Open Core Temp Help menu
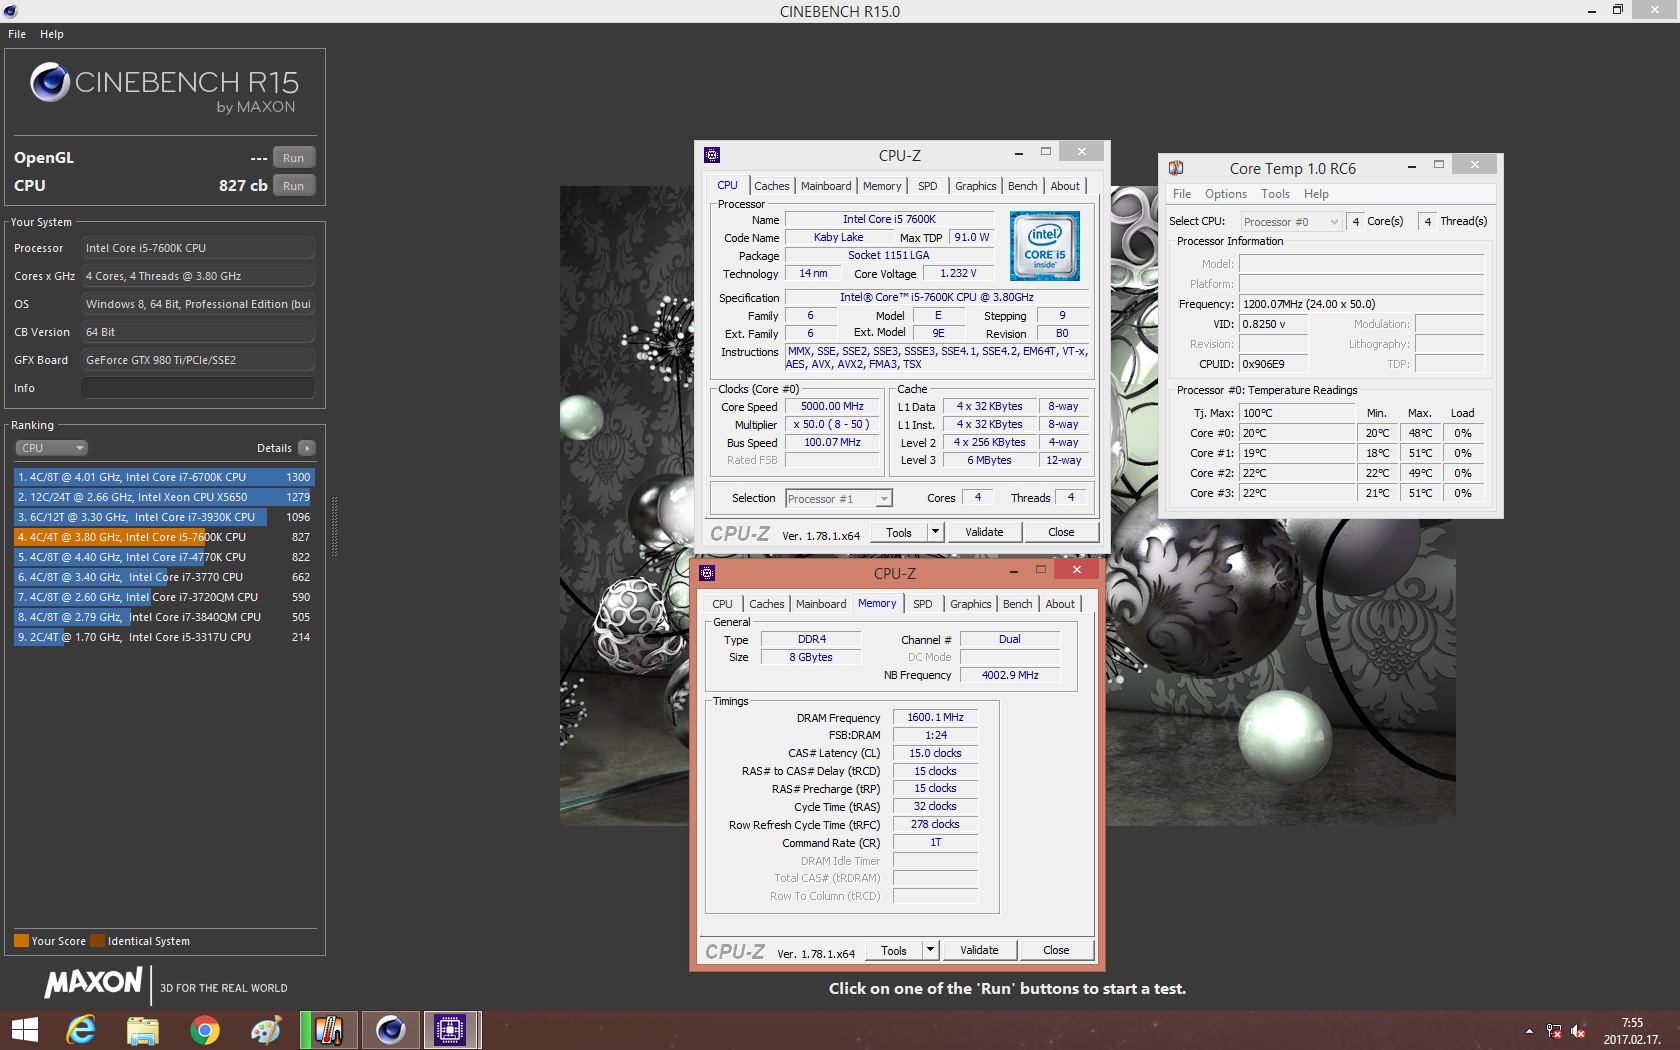The width and height of the screenshot is (1680, 1050). (1316, 194)
